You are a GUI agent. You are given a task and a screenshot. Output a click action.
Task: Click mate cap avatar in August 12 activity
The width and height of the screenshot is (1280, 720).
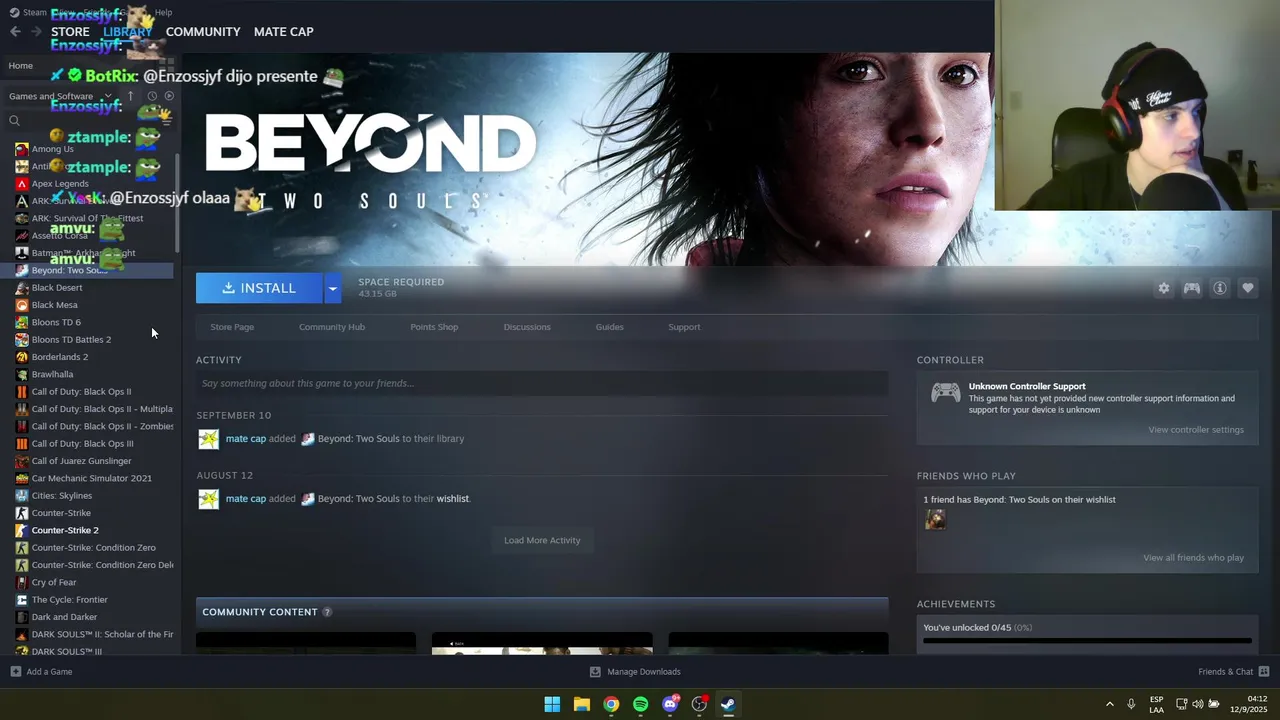[x=208, y=499]
